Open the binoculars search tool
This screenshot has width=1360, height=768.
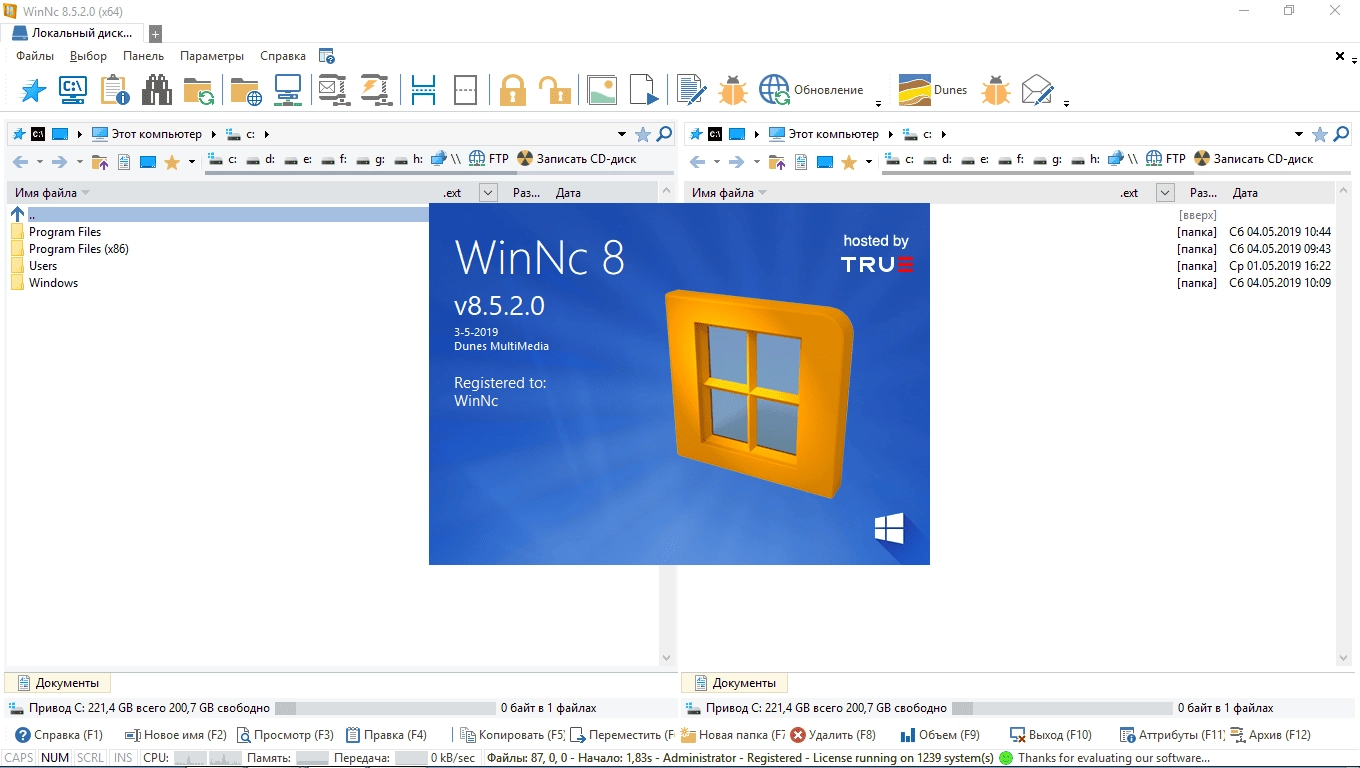tap(156, 90)
